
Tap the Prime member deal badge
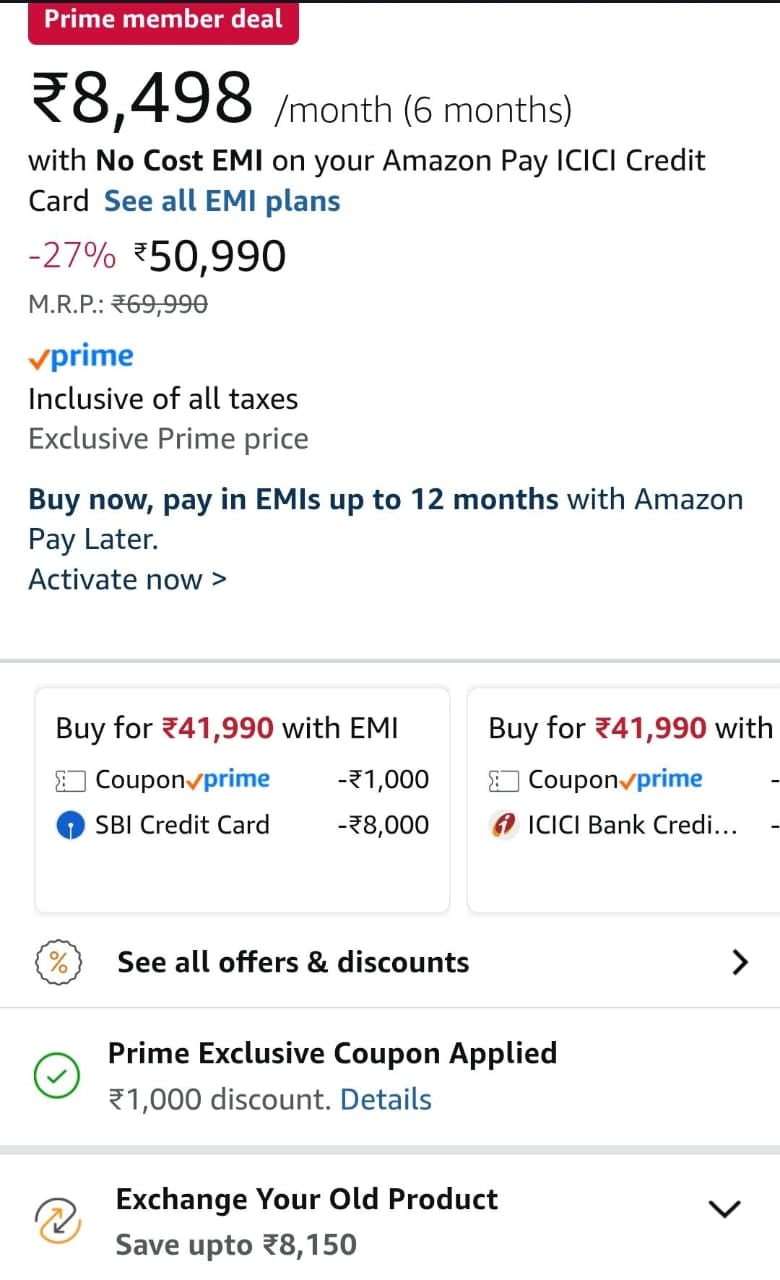(163, 20)
